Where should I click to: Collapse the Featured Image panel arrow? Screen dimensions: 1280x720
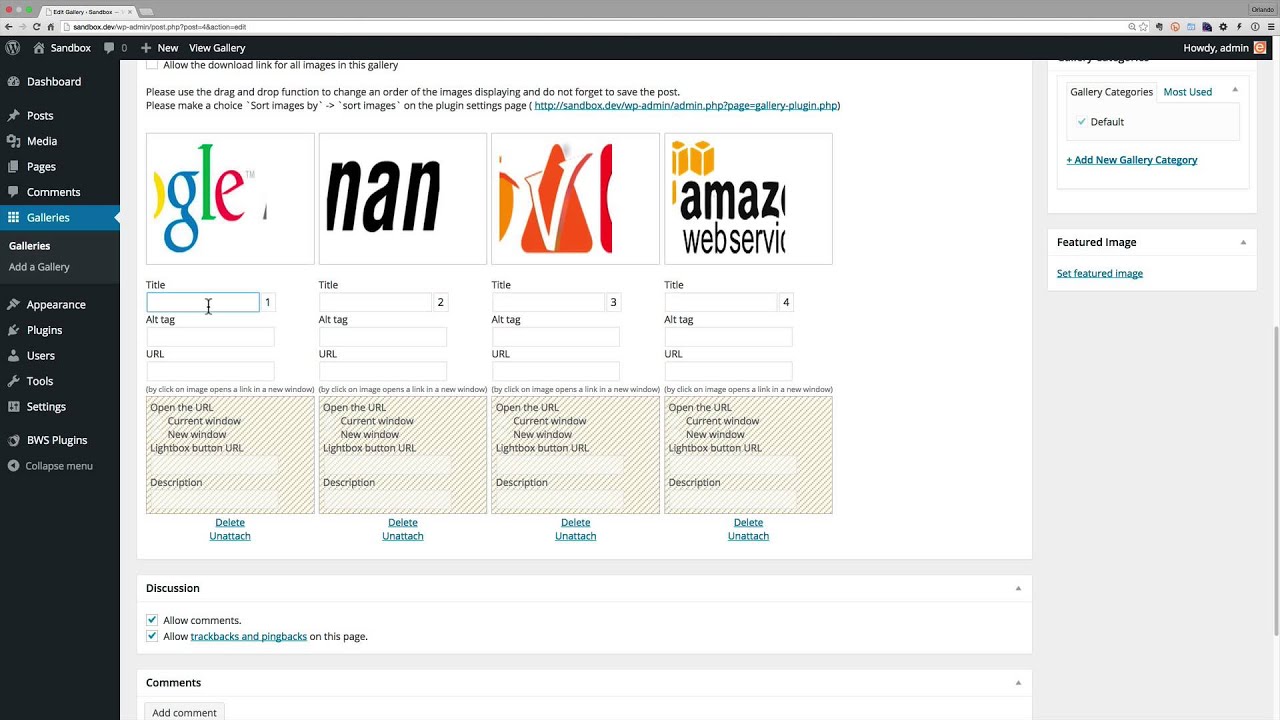click(1243, 242)
